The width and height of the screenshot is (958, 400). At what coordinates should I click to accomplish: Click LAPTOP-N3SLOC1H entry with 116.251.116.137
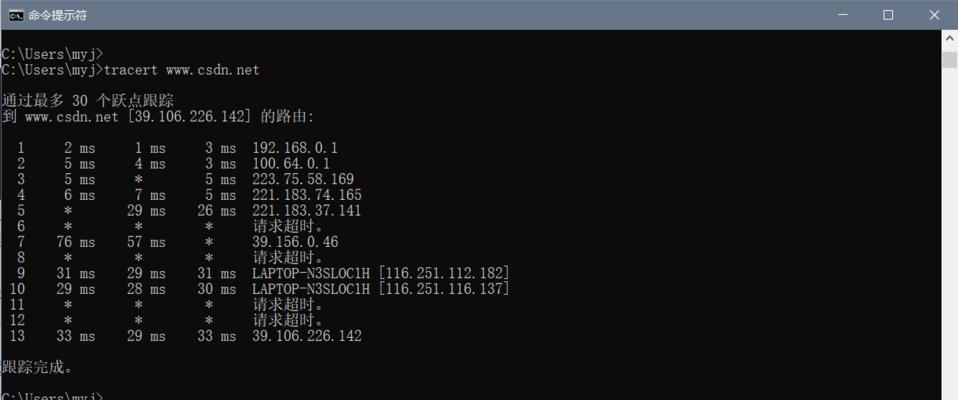(381, 289)
